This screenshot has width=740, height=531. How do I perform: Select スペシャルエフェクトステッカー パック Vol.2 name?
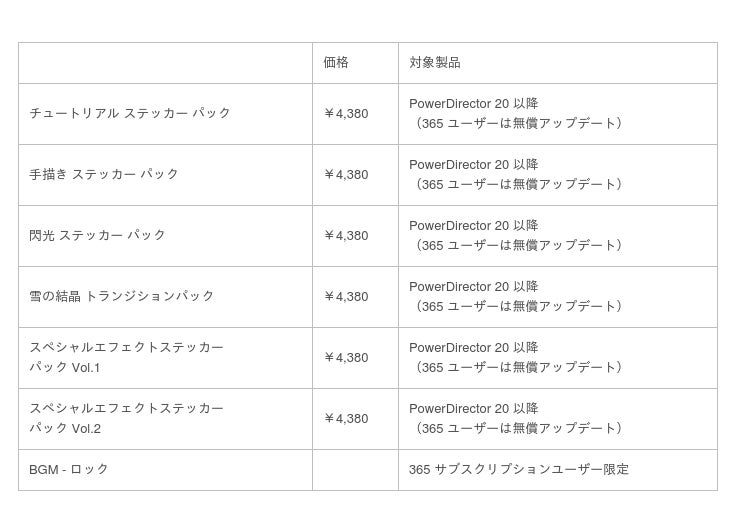(x=126, y=419)
